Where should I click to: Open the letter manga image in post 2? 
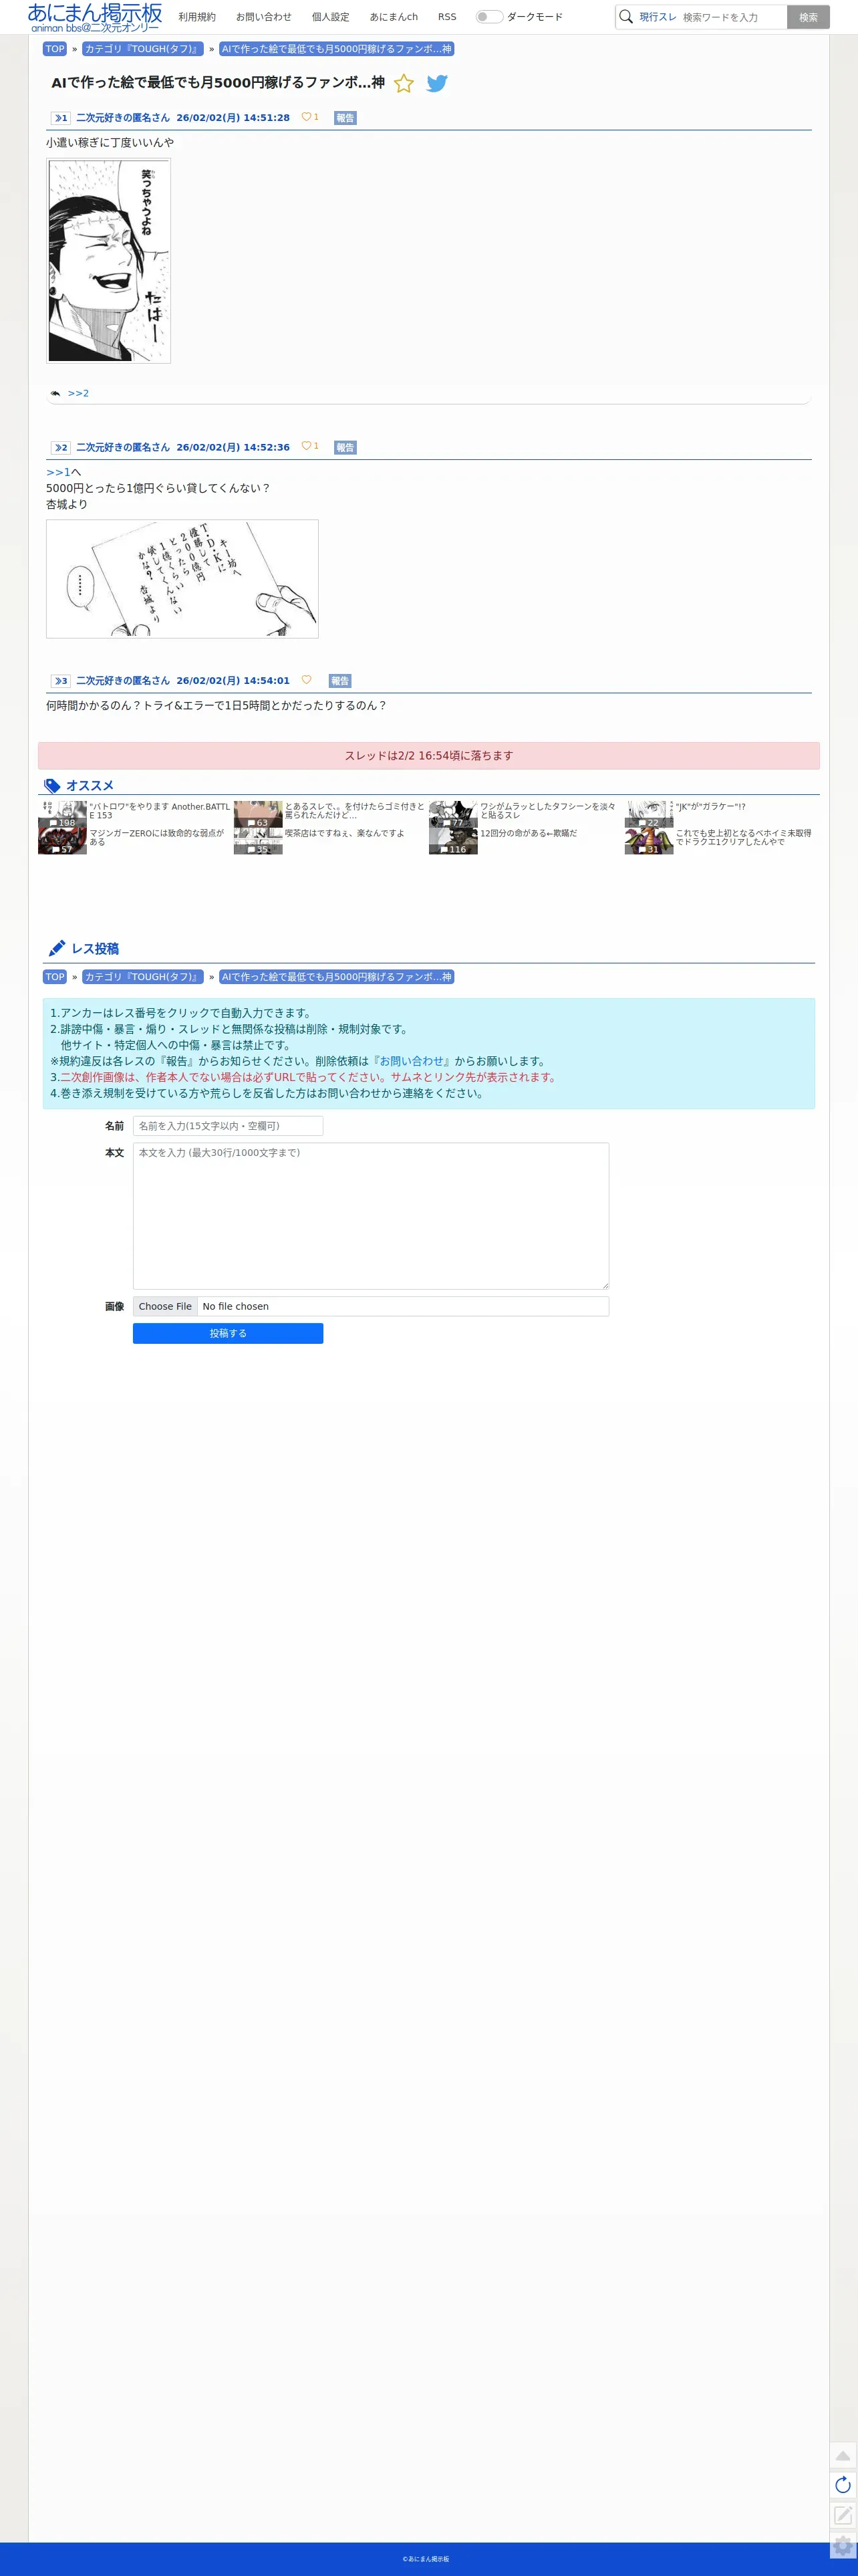coord(182,579)
